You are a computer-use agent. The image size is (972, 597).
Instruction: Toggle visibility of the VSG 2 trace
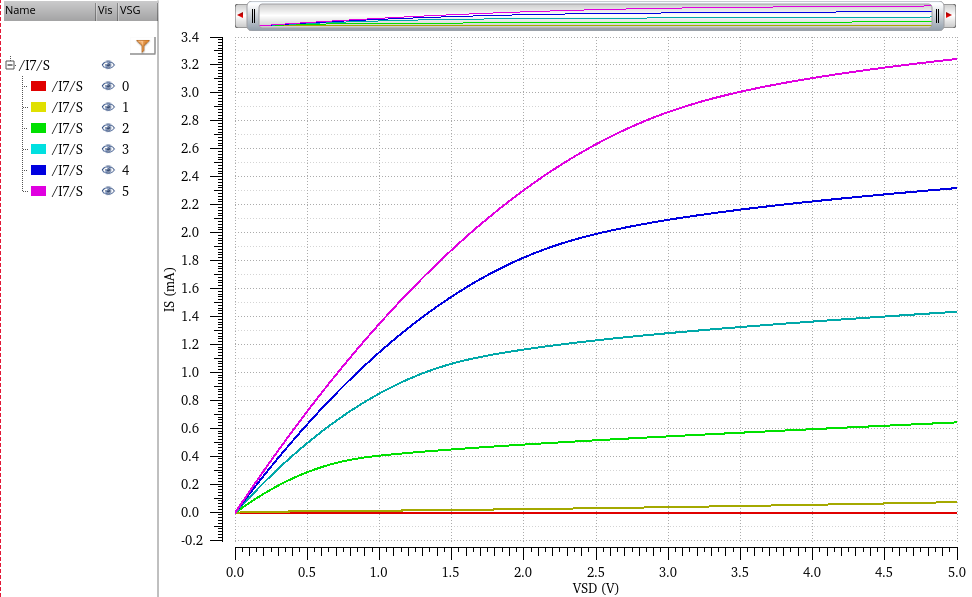(x=107, y=127)
